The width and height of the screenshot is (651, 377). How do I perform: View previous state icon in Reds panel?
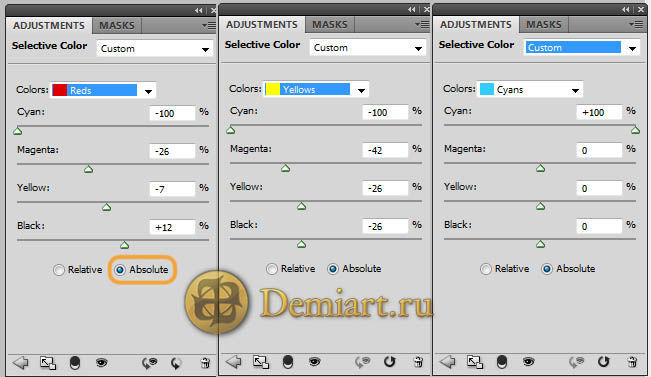[149, 363]
